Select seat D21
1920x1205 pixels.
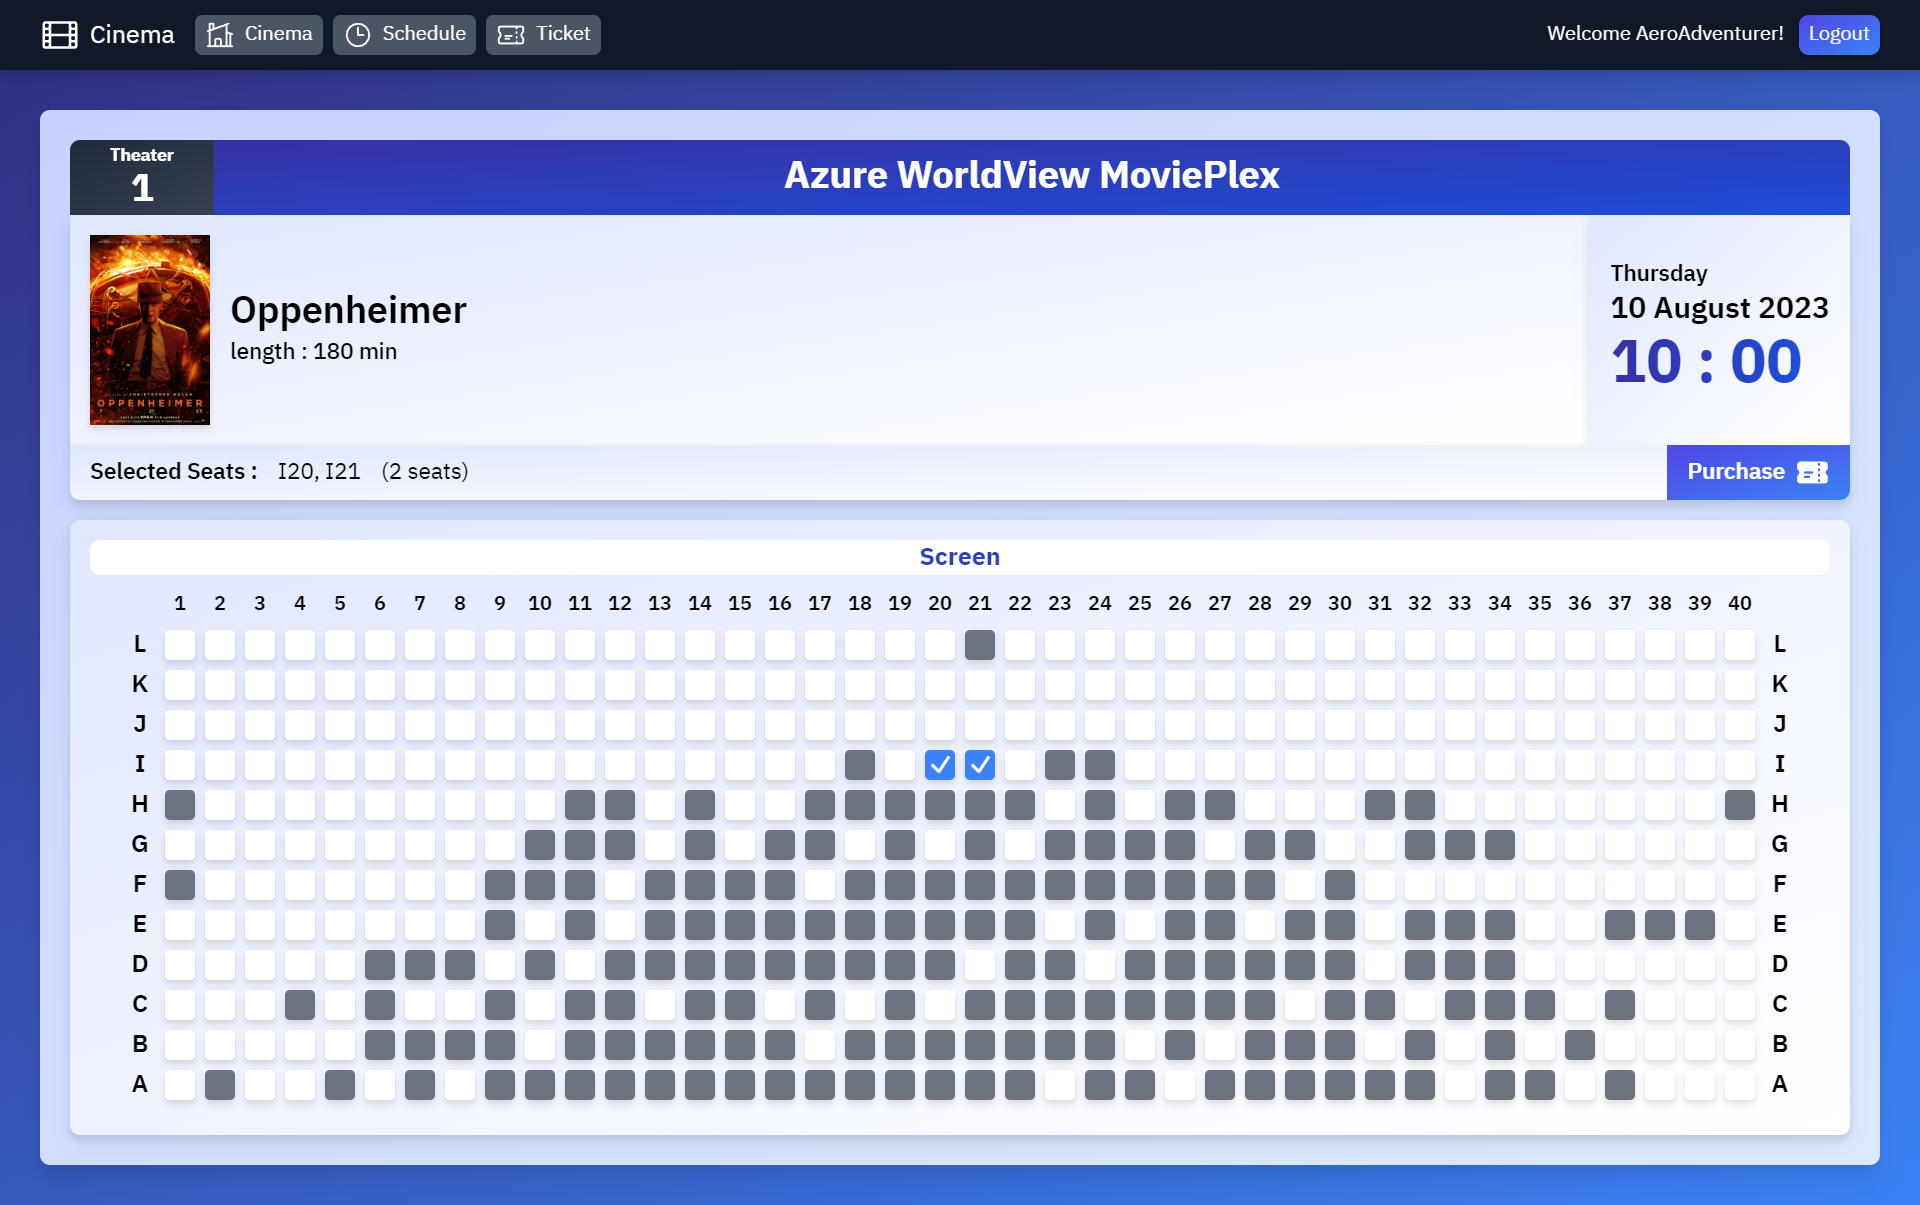pos(980,965)
